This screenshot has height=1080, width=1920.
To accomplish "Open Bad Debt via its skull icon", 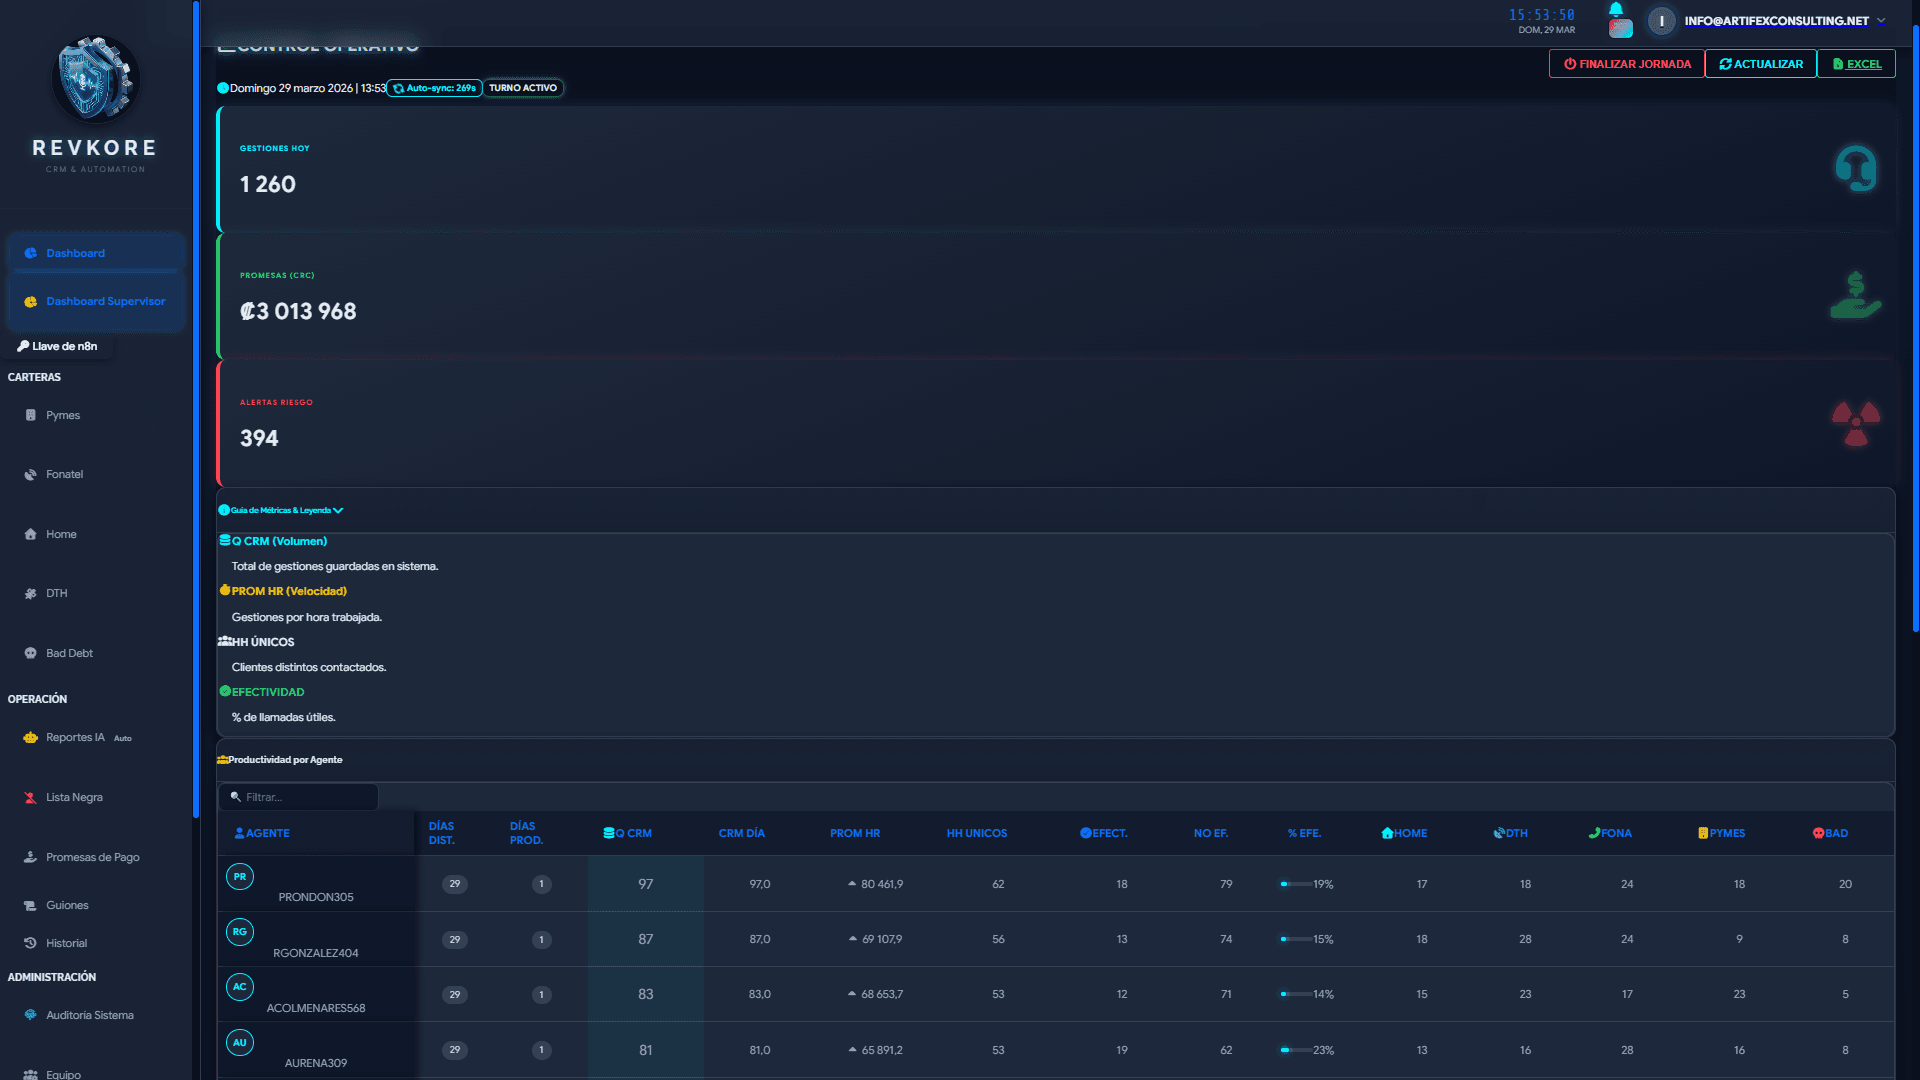I will point(31,653).
